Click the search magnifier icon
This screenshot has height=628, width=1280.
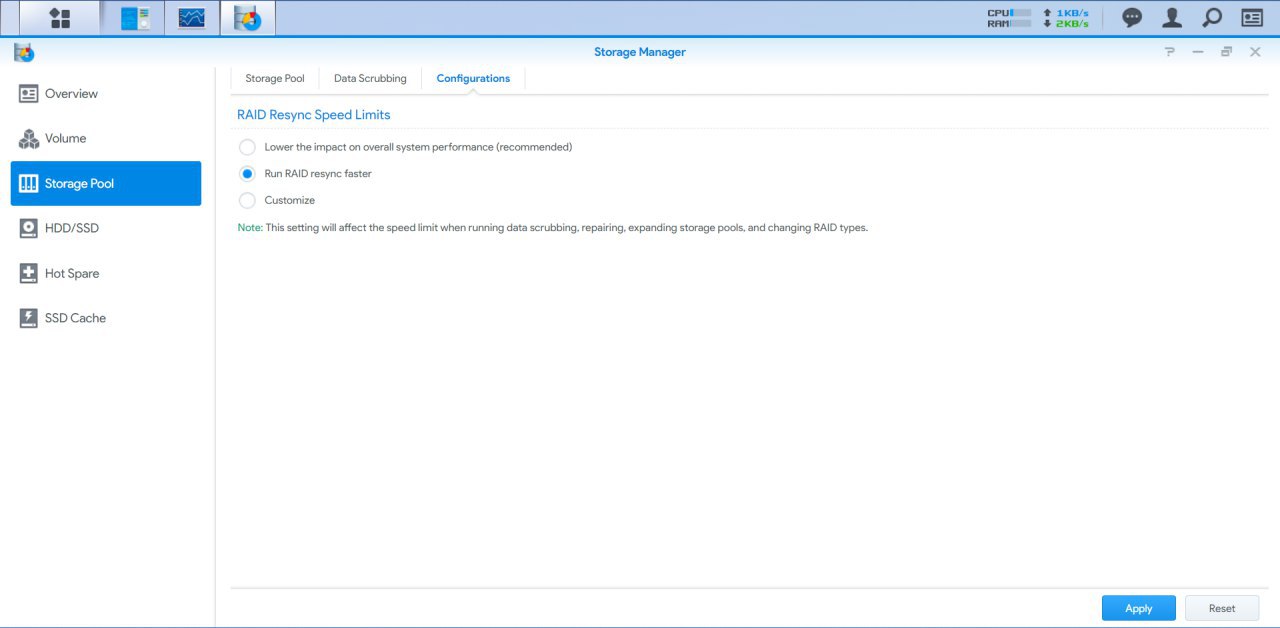(x=1211, y=18)
